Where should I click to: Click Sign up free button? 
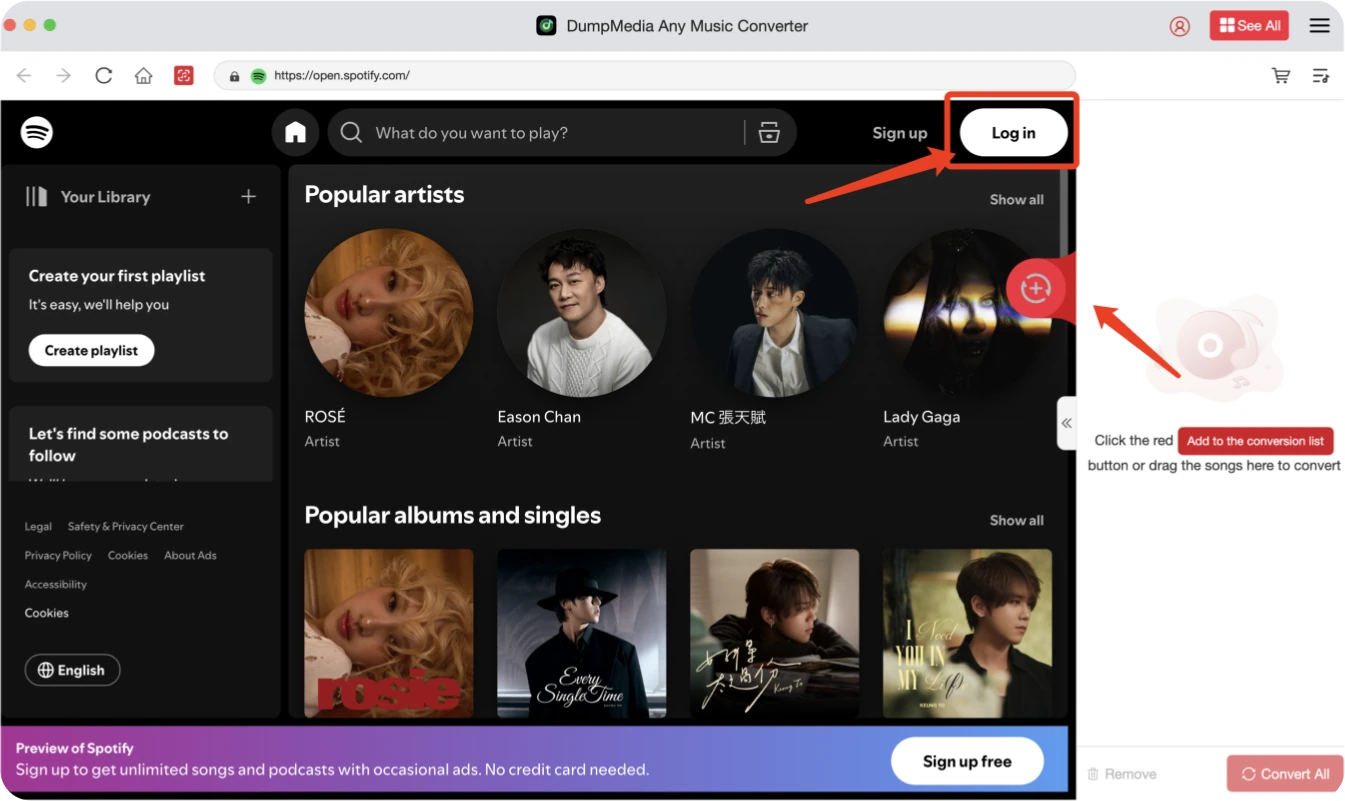coord(967,762)
